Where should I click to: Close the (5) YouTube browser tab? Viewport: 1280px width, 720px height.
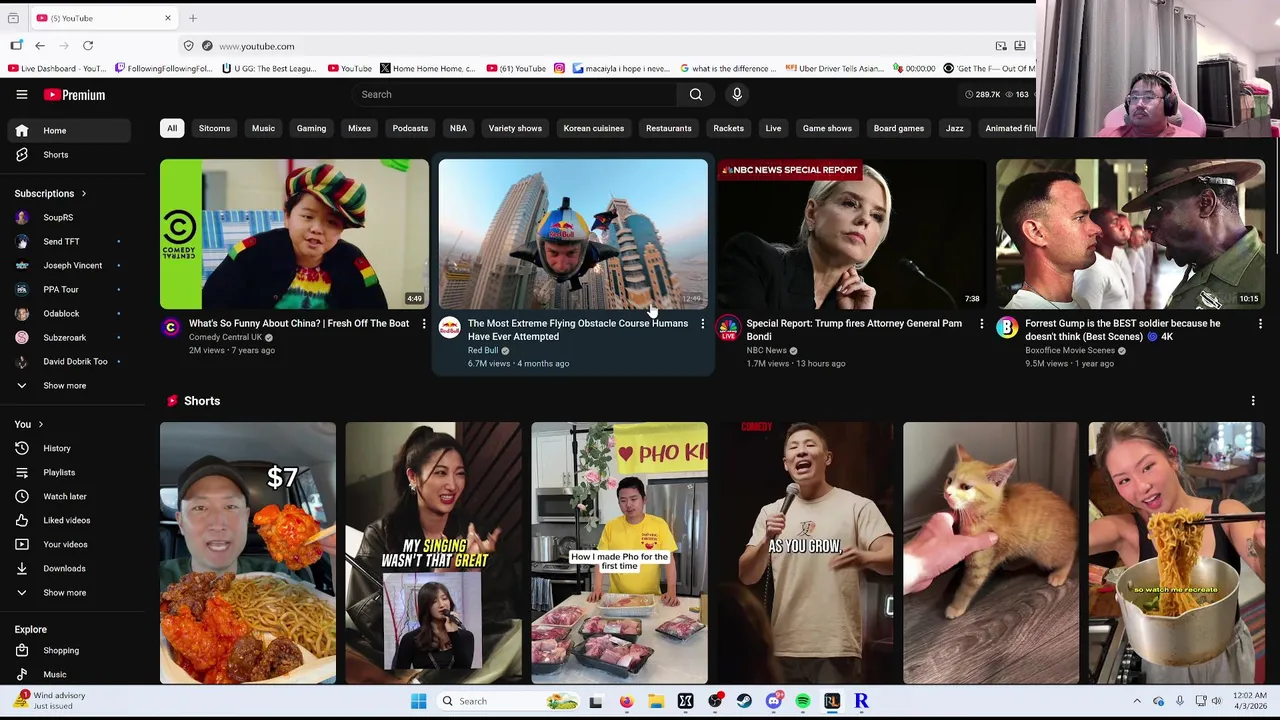(x=168, y=18)
